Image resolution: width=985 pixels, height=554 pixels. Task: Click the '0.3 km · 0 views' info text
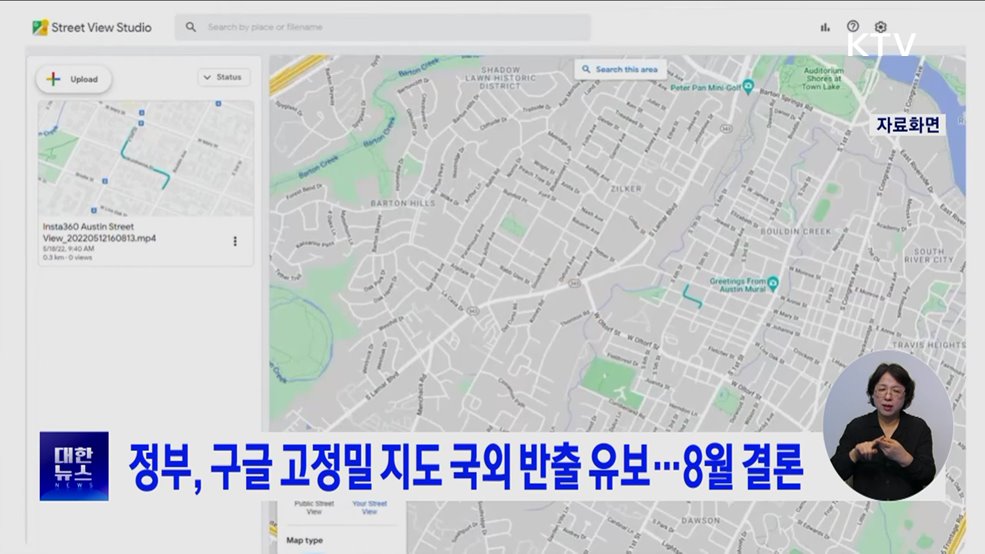coord(68,258)
